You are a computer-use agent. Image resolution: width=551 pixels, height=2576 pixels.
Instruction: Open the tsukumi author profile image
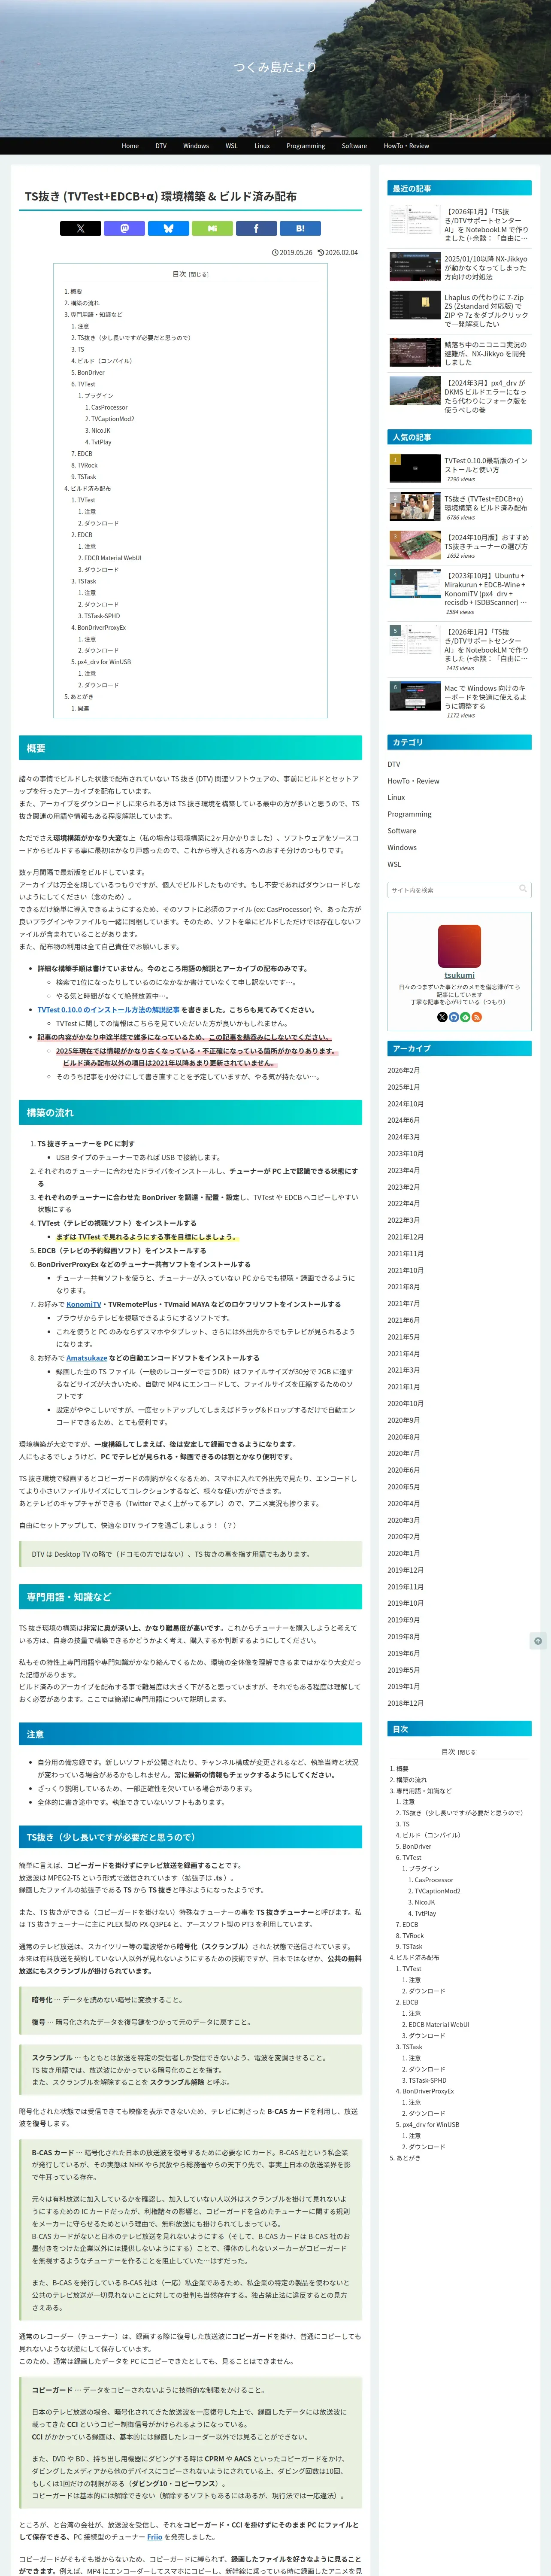coord(460,945)
